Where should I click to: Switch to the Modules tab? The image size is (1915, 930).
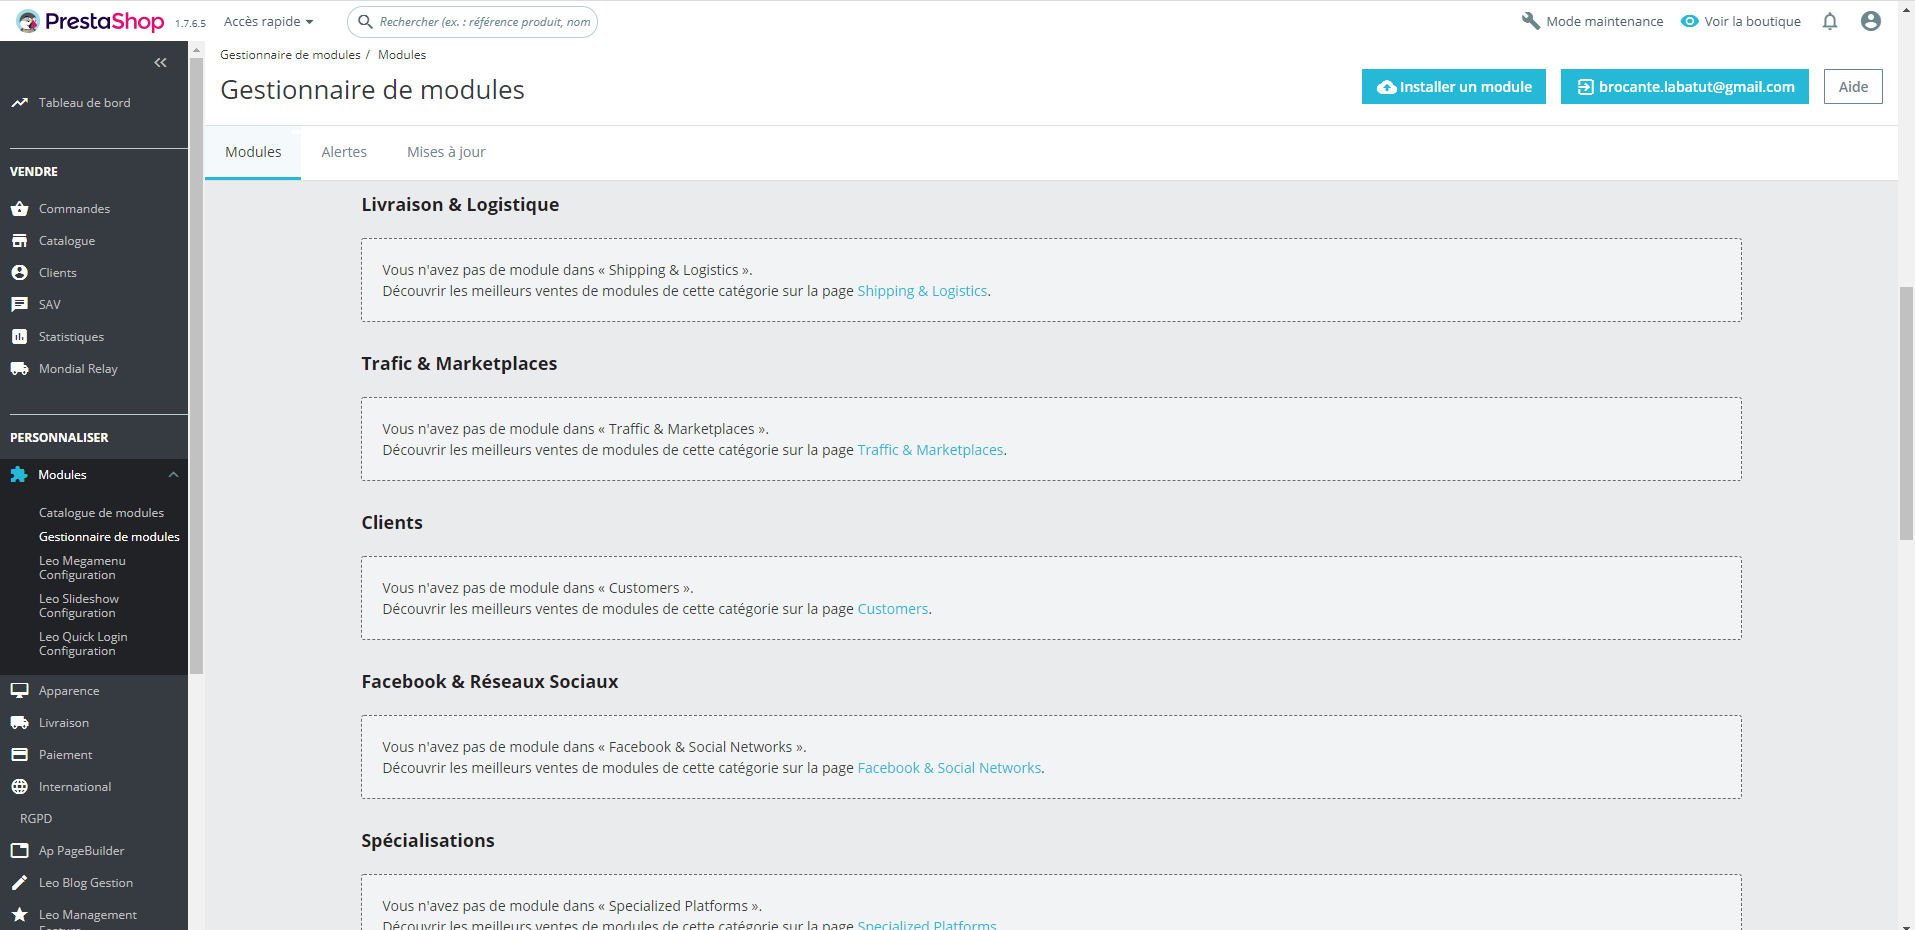[x=253, y=152]
